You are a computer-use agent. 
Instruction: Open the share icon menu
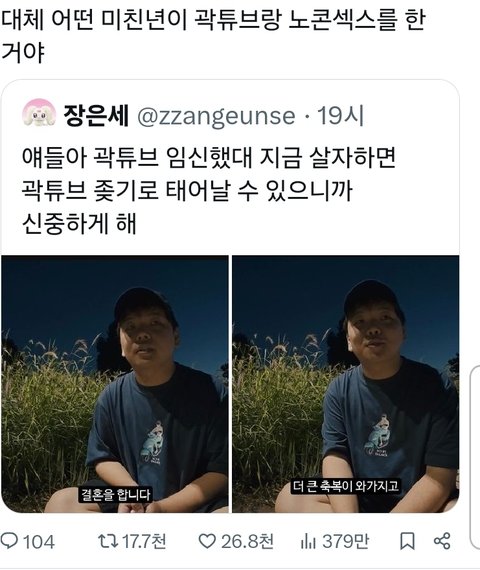coord(442,541)
